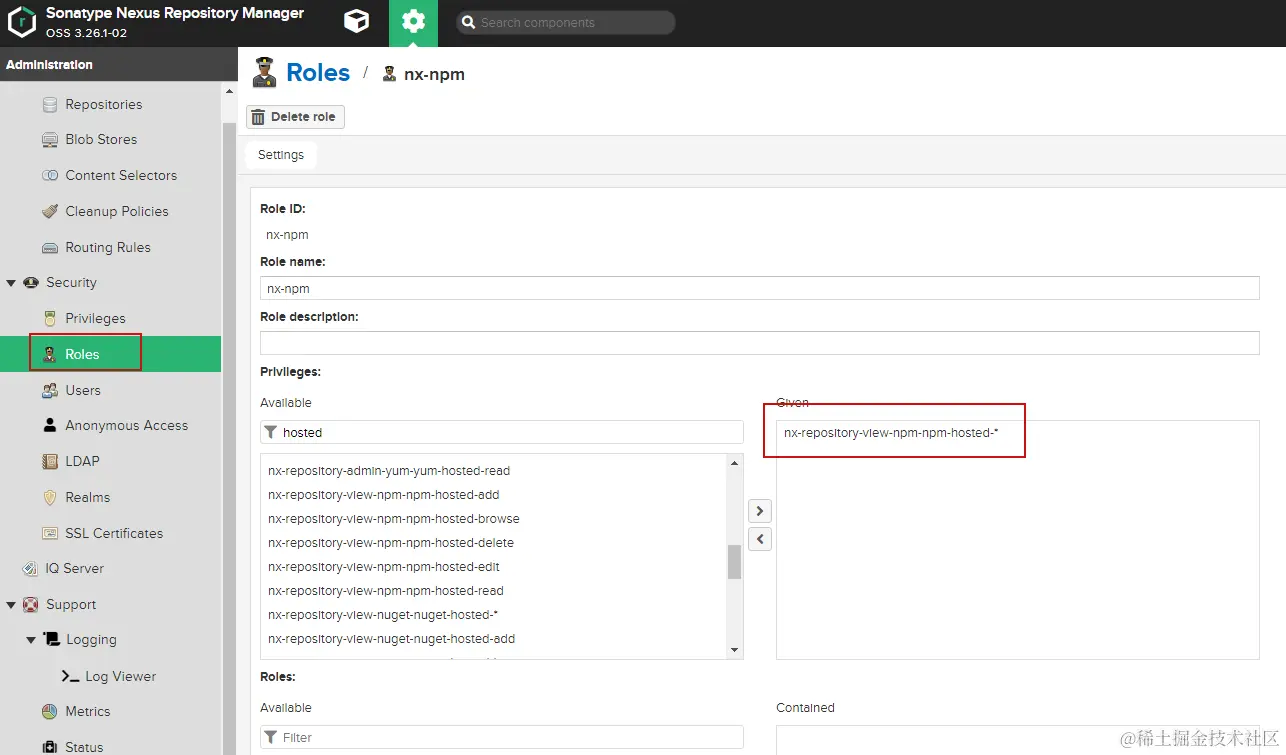Collapse the Security tree section
Image resolution: width=1286 pixels, height=755 pixels.
click(12, 283)
